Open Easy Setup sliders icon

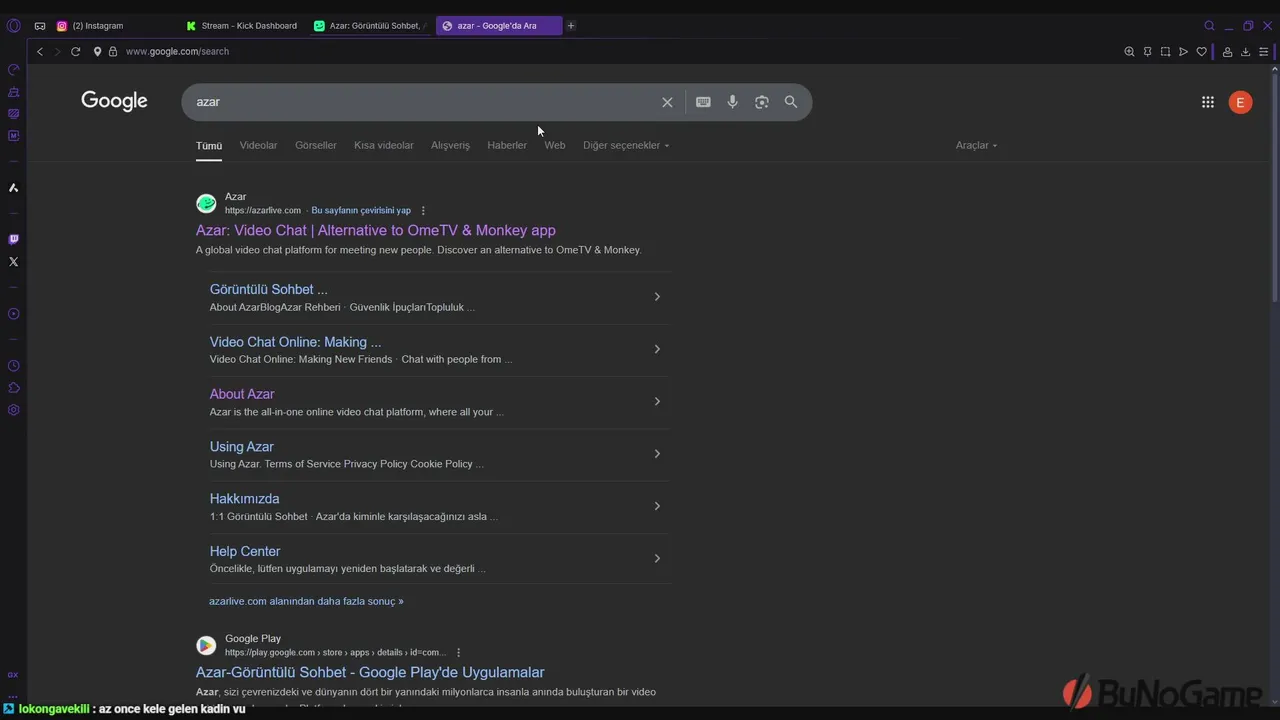[1263, 51]
